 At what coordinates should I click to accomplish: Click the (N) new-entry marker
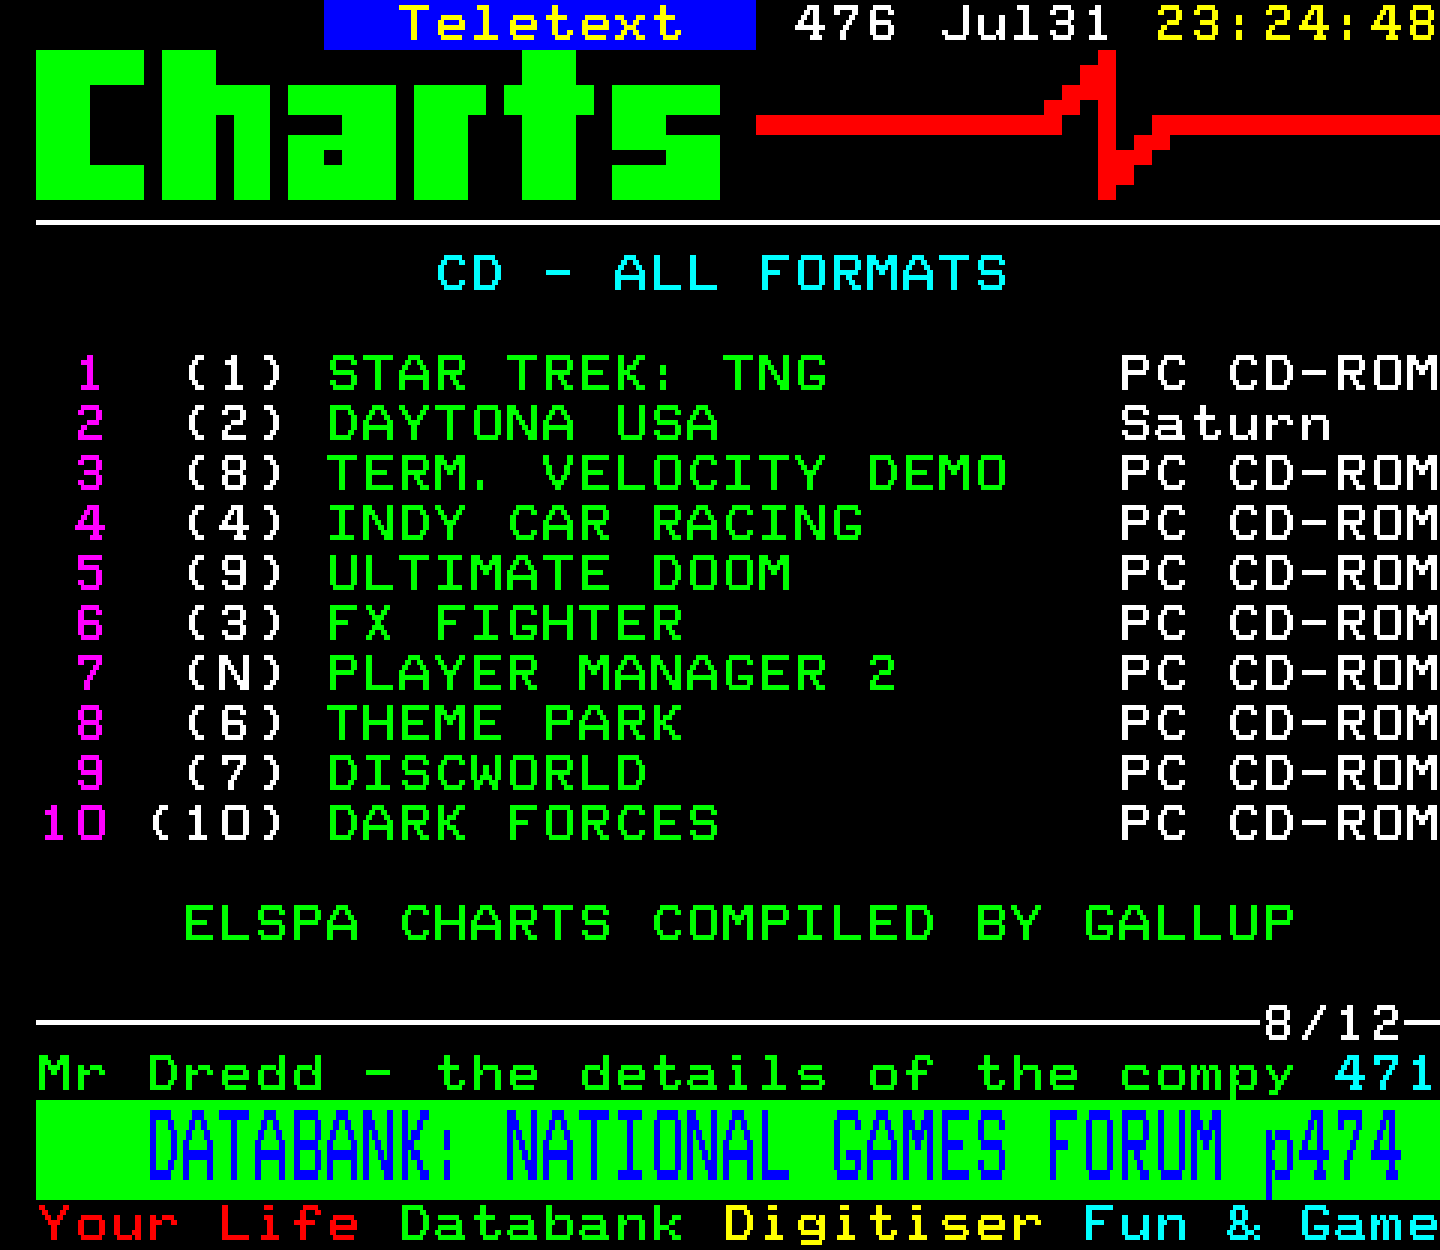pos(234,673)
